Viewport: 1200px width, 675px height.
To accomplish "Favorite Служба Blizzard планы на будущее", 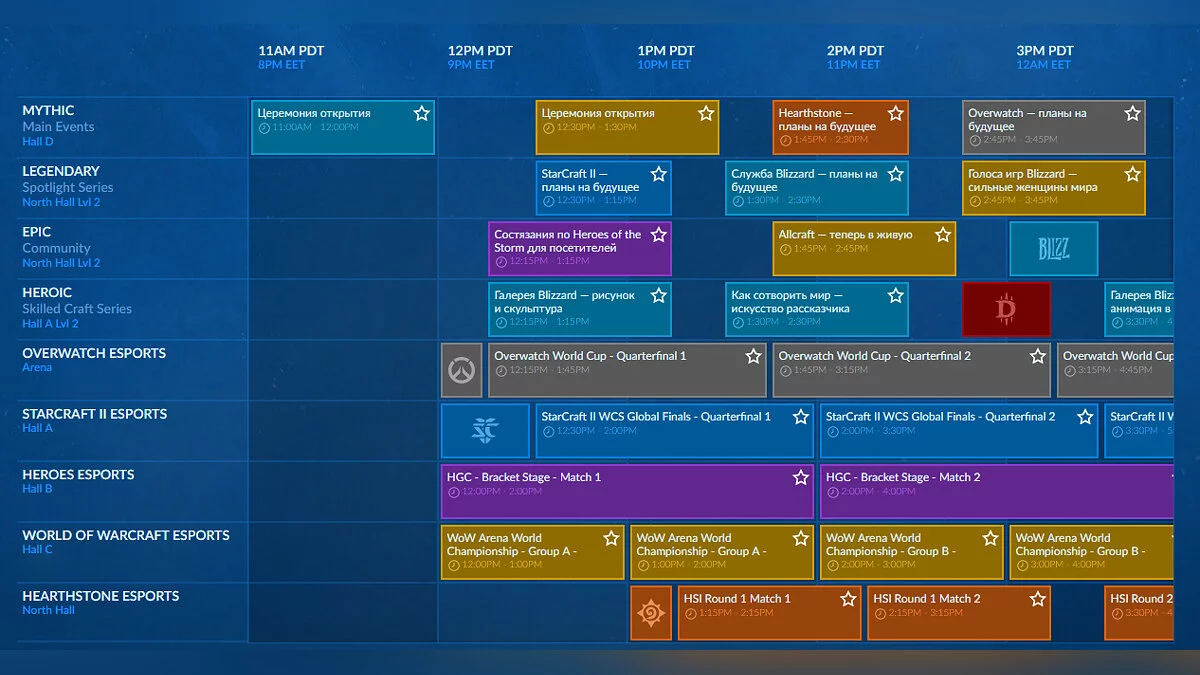I will [896, 174].
